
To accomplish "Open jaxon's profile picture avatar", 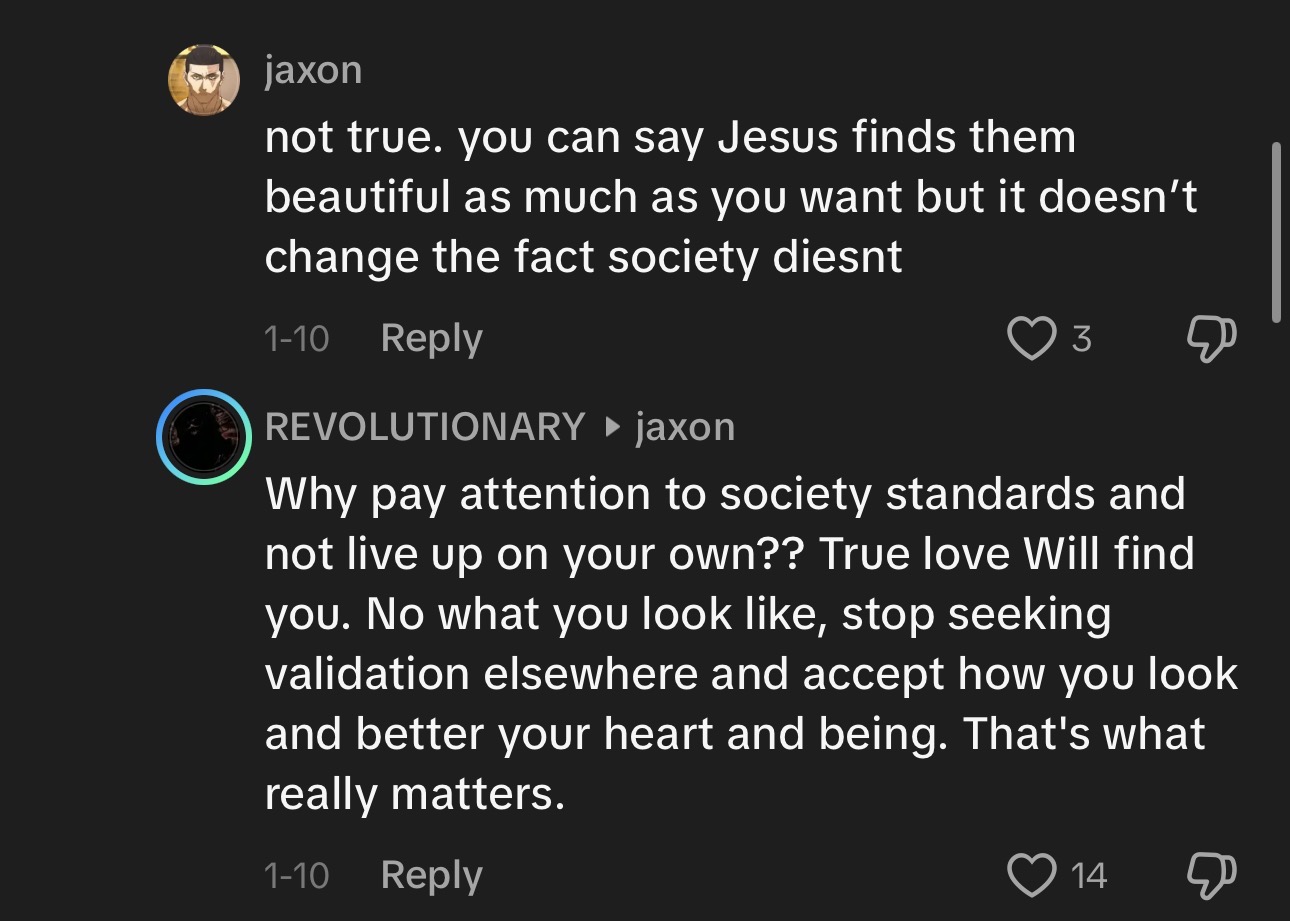I will click(x=203, y=80).
